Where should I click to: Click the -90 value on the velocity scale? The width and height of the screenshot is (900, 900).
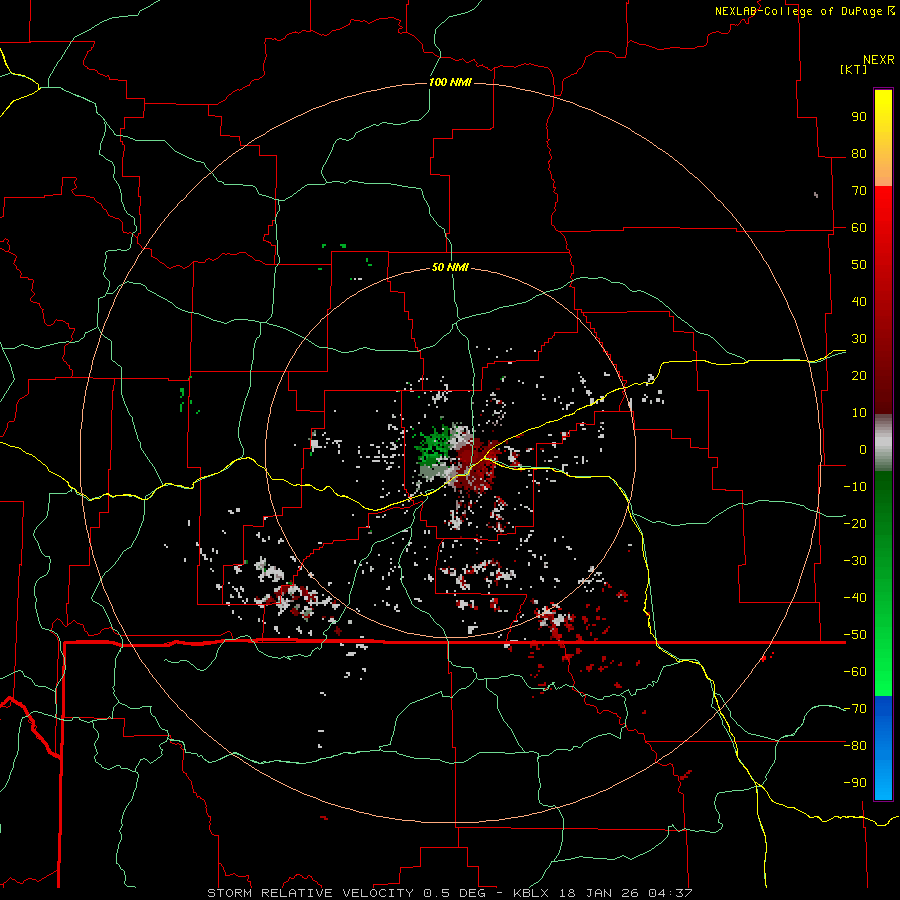[x=855, y=783]
